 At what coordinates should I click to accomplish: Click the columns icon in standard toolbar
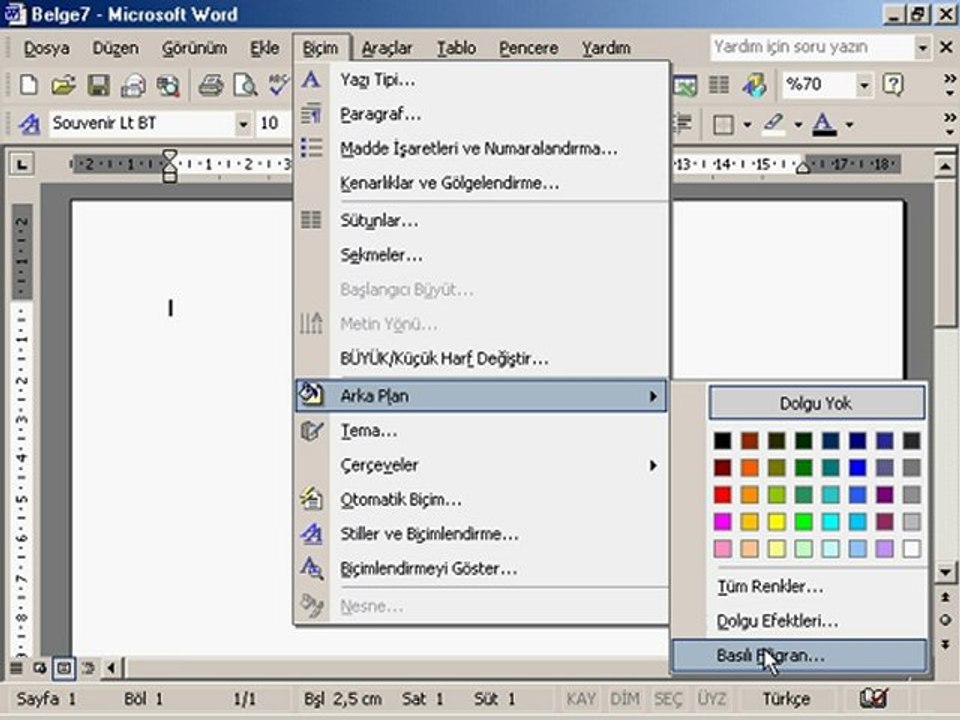pos(719,84)
